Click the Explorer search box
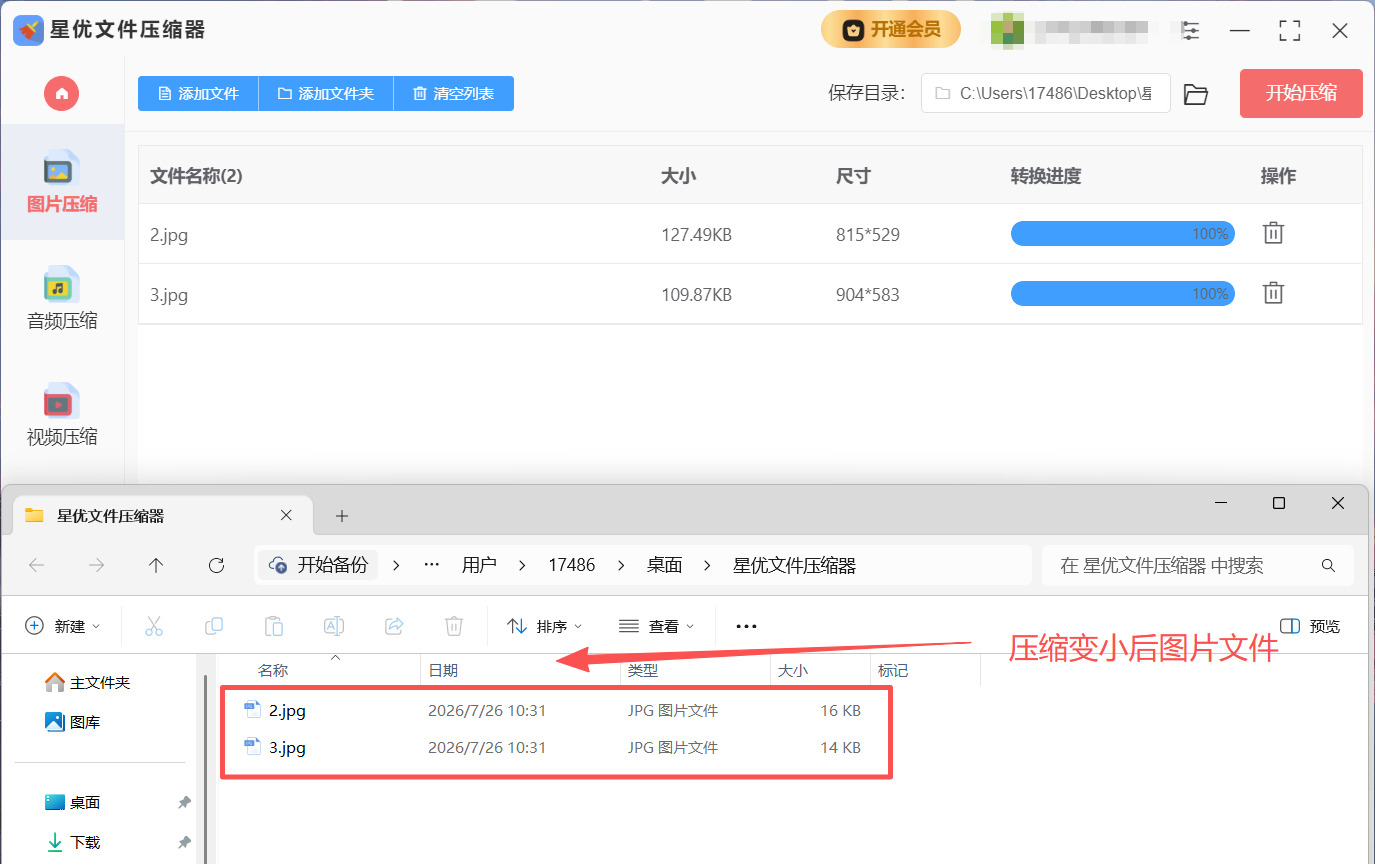The width and height of the screenshot is (1375, 864). pos(1198,565)
